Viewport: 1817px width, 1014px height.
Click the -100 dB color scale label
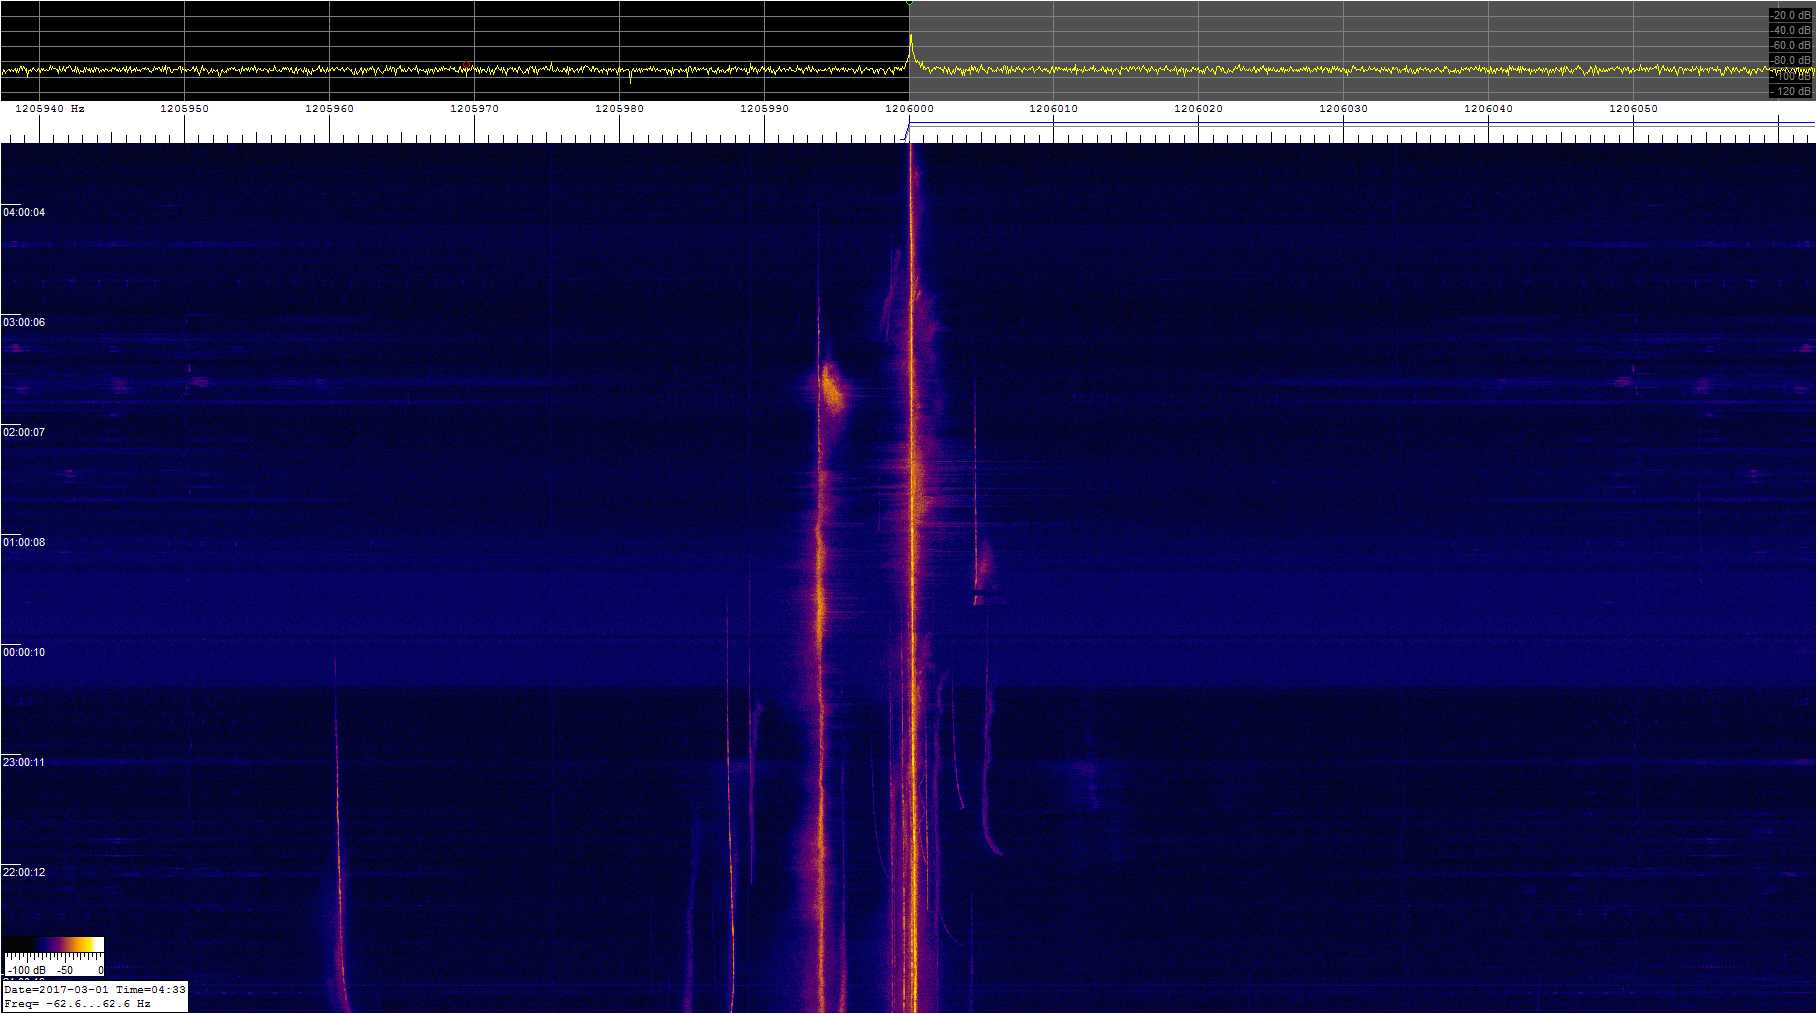pos(26,970)
